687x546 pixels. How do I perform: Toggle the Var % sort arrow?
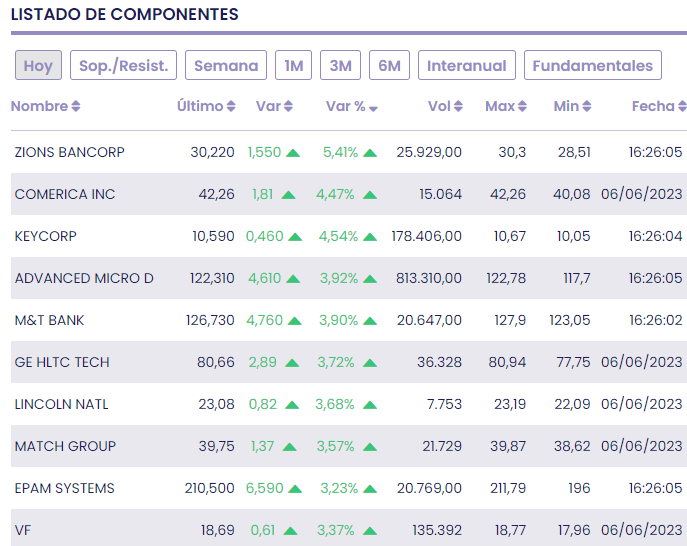373,108
